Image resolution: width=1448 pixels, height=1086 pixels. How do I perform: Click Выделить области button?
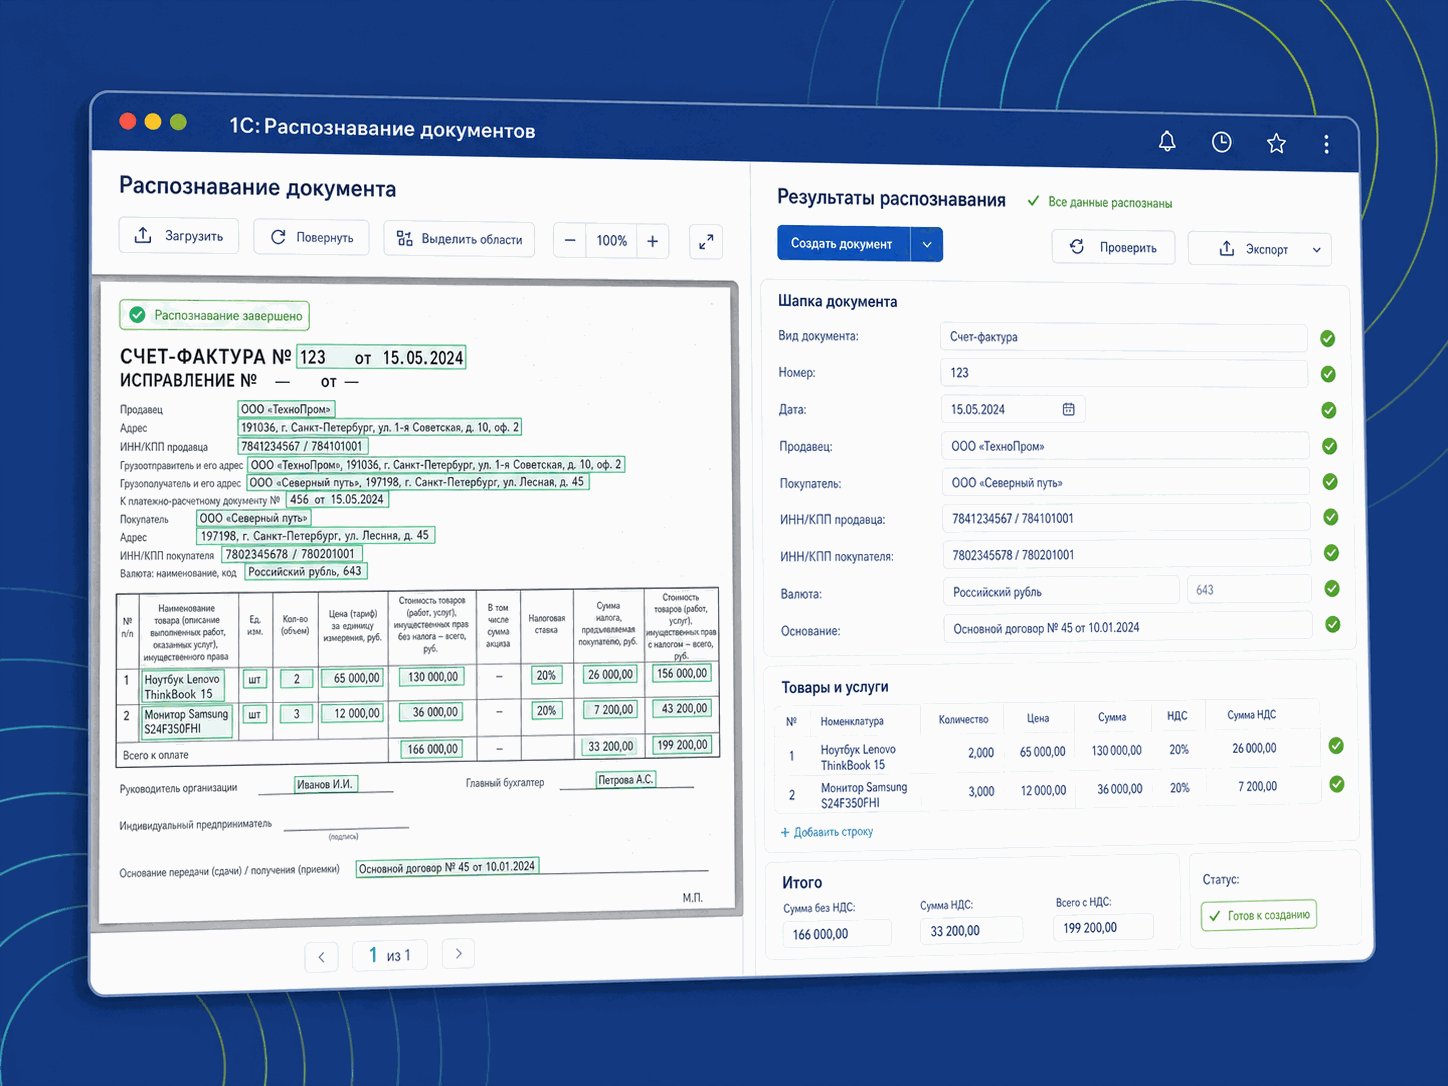(459, 239)
